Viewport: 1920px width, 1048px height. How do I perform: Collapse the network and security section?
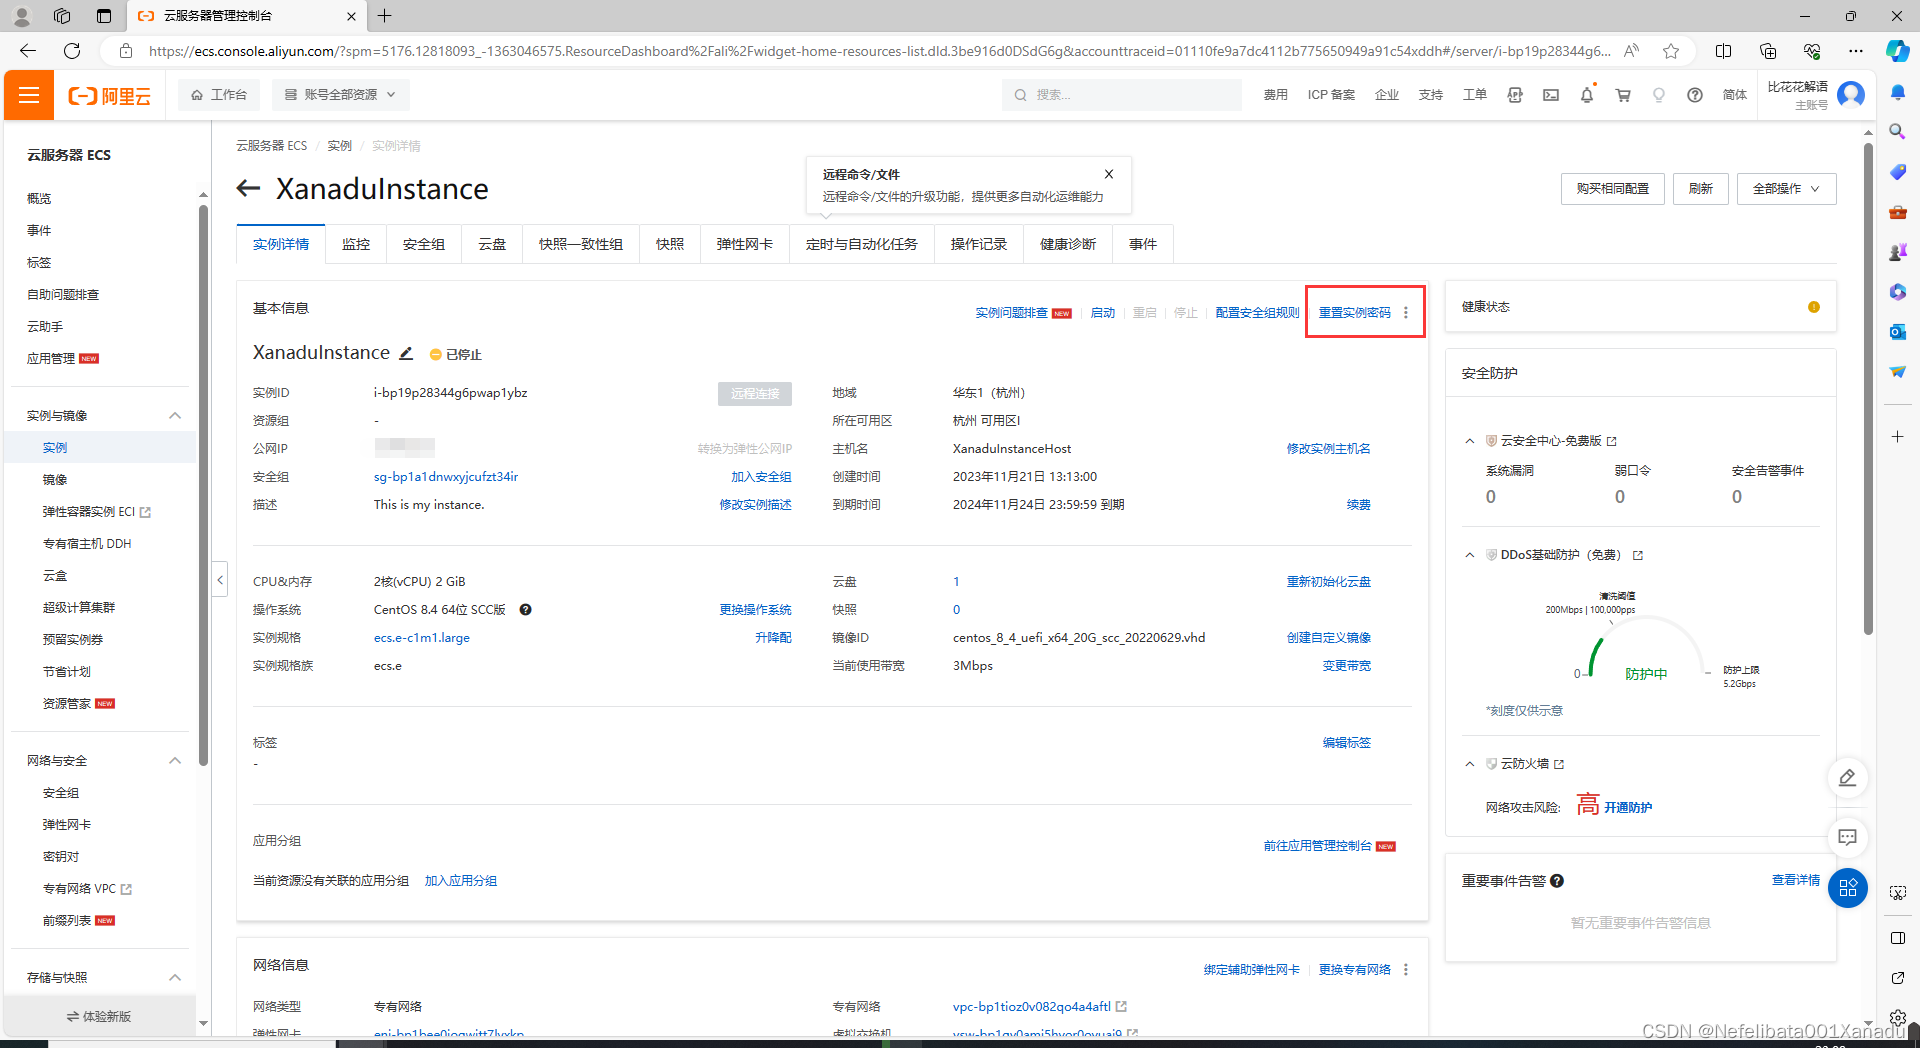click(x=175, y=761)
